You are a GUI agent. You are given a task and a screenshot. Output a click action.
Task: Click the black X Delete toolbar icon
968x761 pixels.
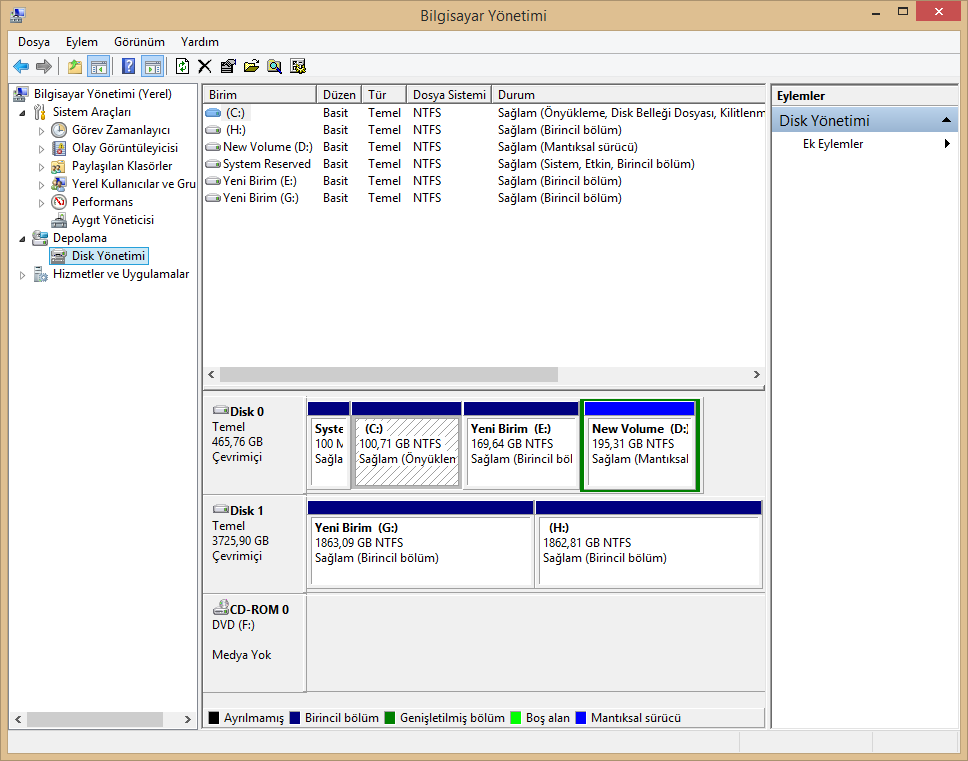tap(204, 66)
